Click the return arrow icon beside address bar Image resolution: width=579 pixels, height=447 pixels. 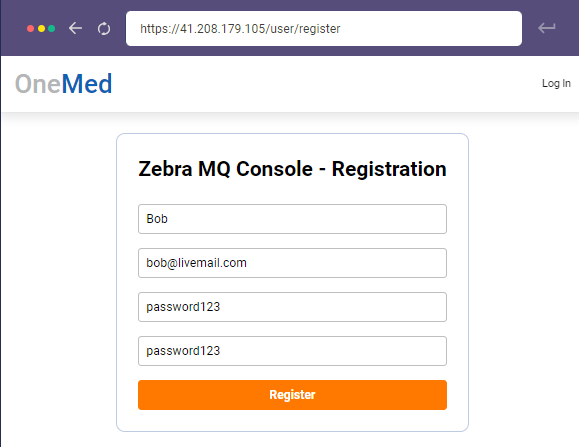(x=547, y=28)
